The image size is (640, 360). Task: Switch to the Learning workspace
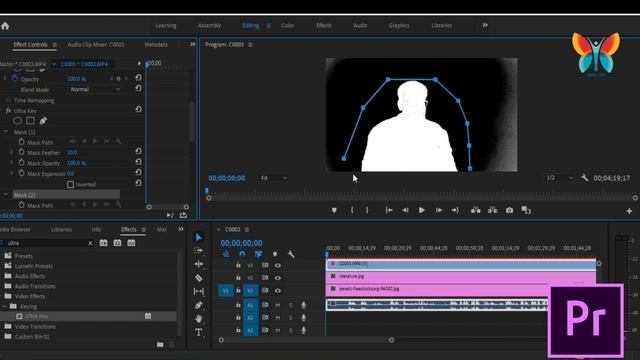[x=166, y=26]
